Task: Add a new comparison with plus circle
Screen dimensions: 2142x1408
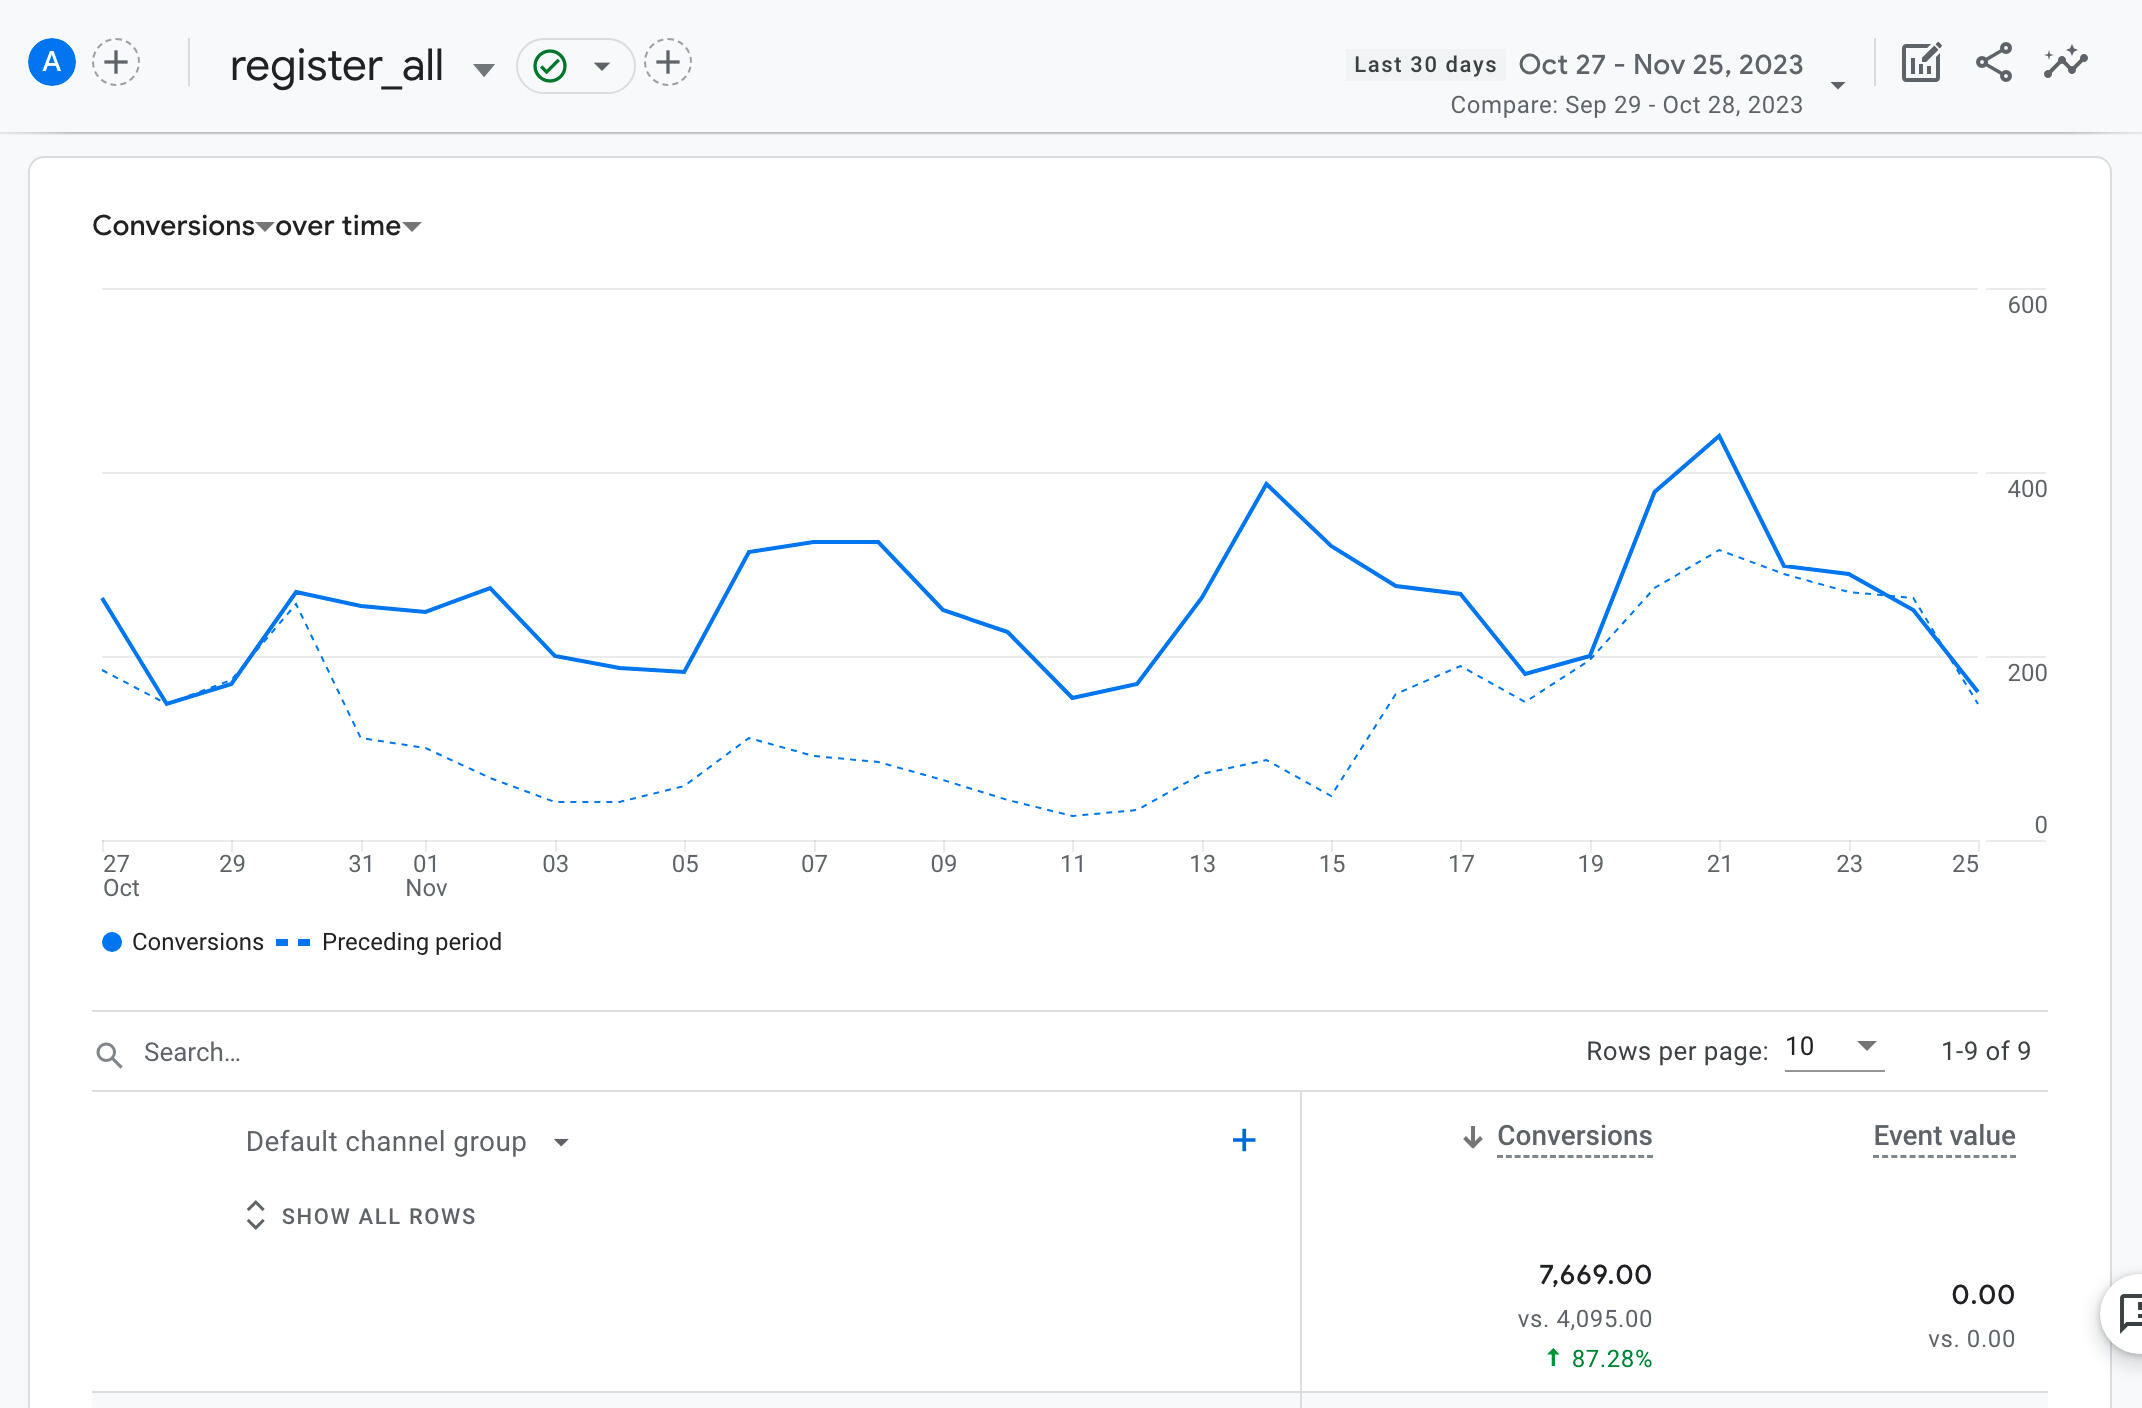Action: [116, 63]
